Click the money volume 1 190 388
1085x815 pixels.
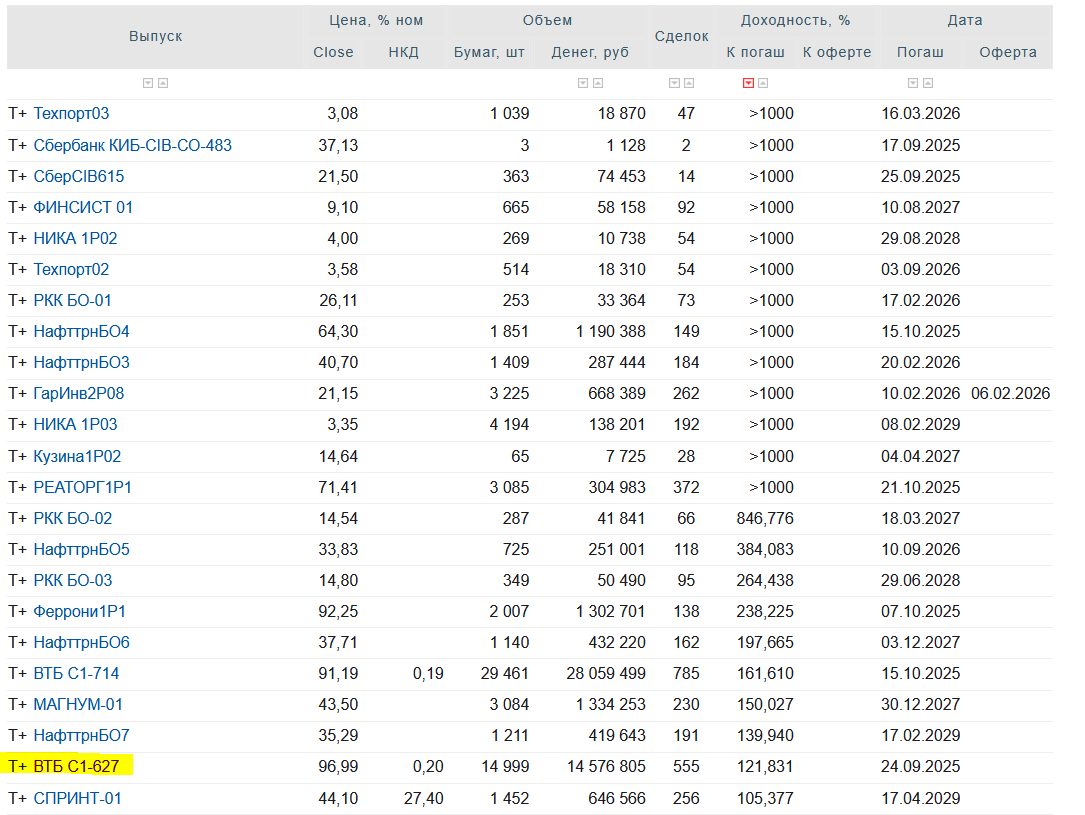[611, 332]
